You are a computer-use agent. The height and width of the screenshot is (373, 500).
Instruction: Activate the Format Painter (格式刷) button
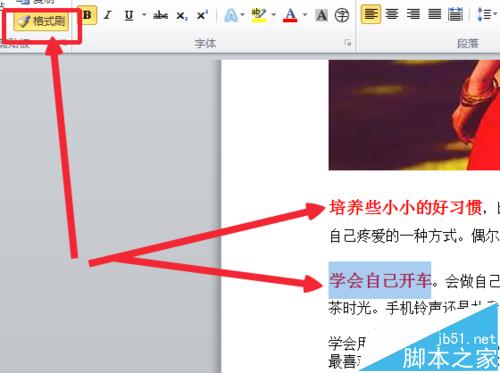(41, 22)
